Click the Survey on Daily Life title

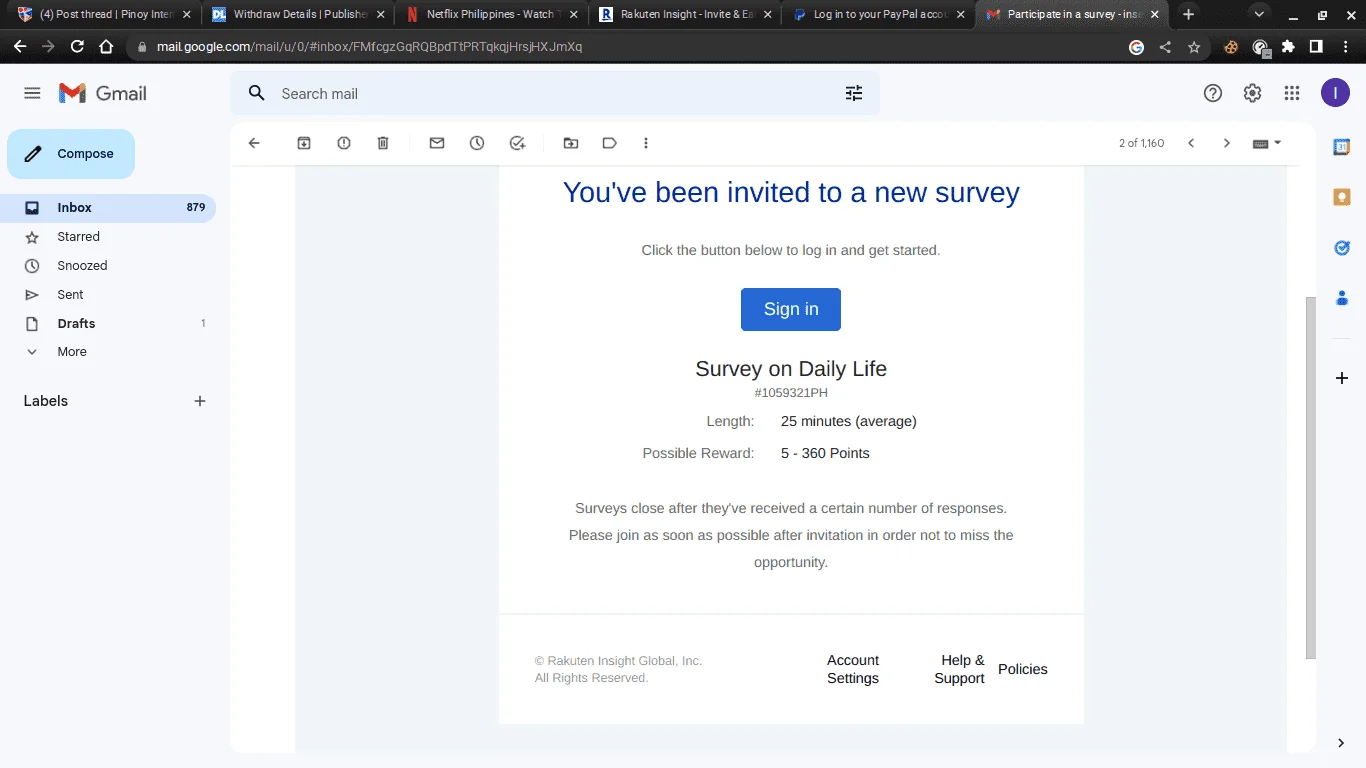pos(791,369)
